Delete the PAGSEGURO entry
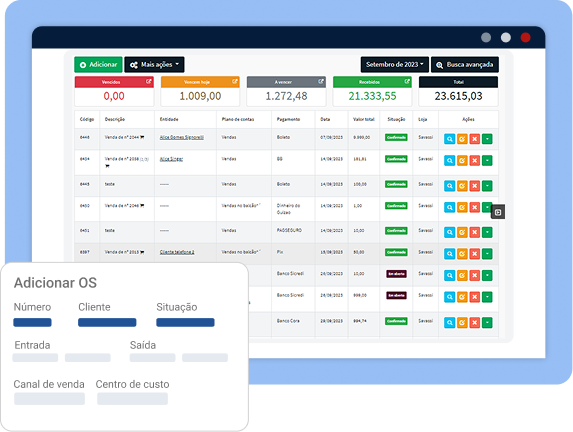The height and width of the screenshot is (432, 573). coord(475,232)
